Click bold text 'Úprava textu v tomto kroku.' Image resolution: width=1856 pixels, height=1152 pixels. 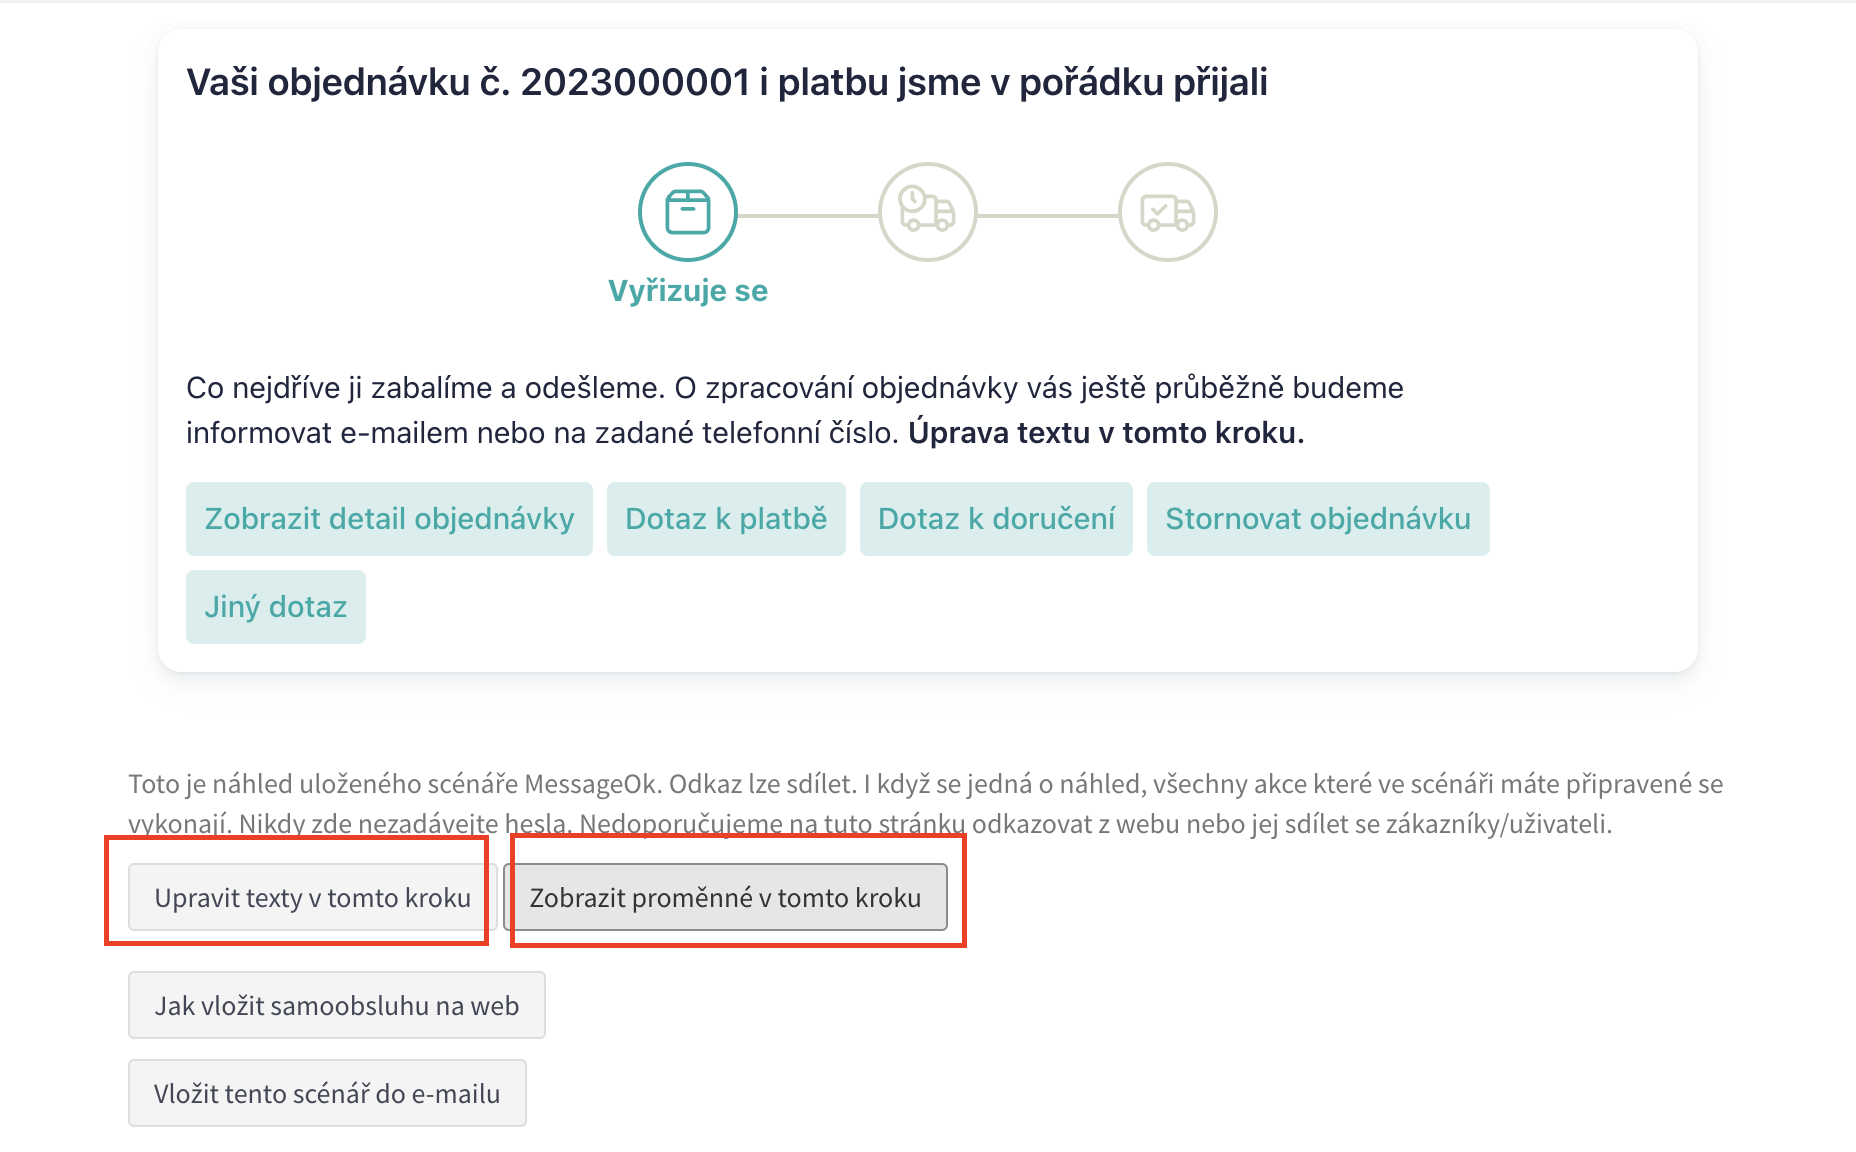pyautogui.click(x=1106, y=433)
